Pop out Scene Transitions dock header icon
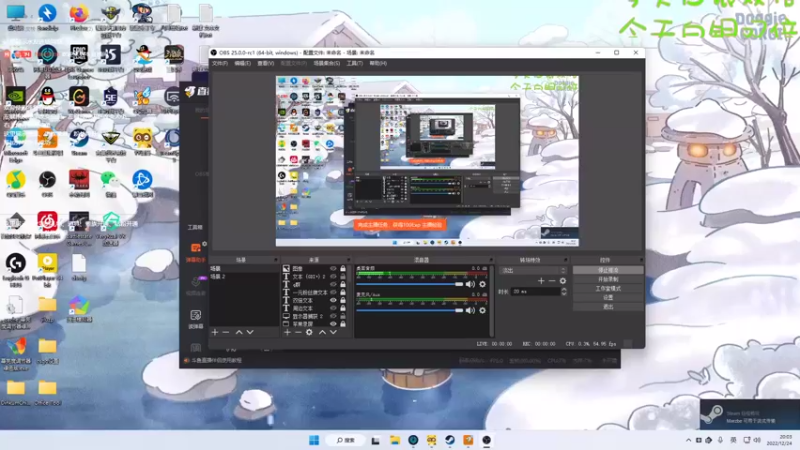The width and height of the screenshot is (800, 450). click(x=565, y=260)
